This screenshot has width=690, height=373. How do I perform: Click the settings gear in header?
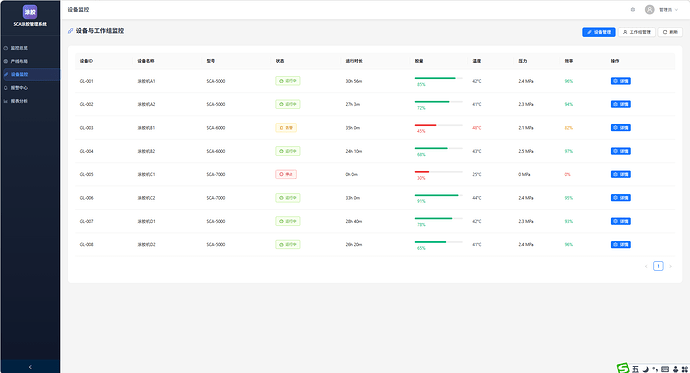(633, 10)
